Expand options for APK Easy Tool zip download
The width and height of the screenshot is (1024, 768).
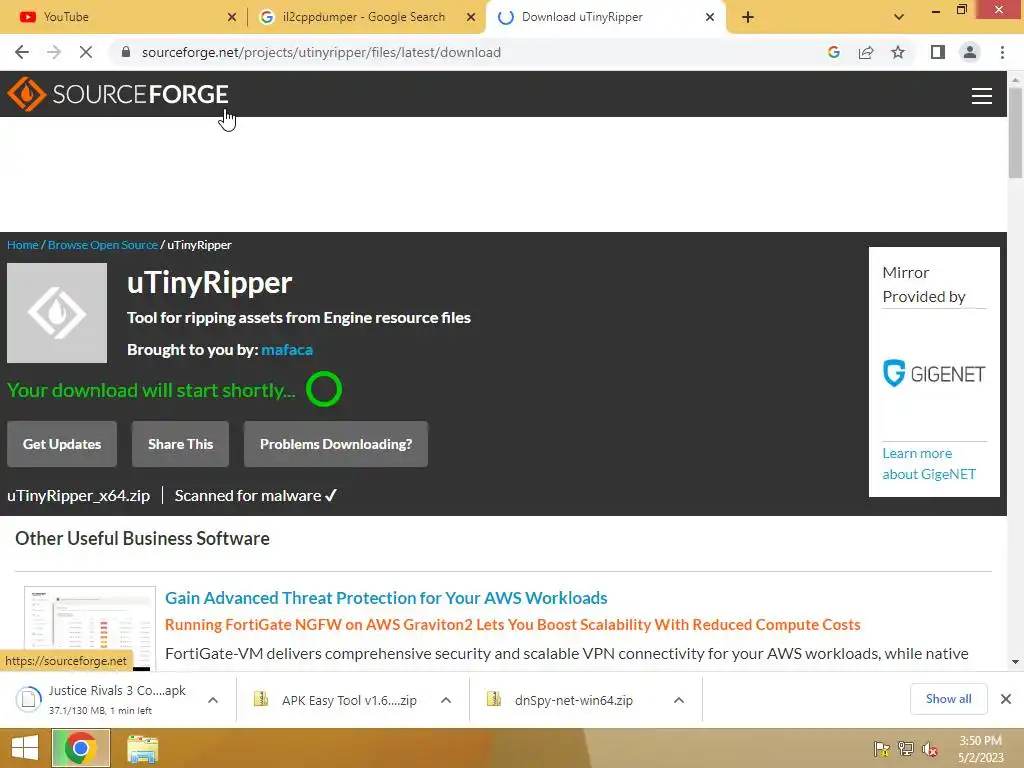(x=446, y=700)
